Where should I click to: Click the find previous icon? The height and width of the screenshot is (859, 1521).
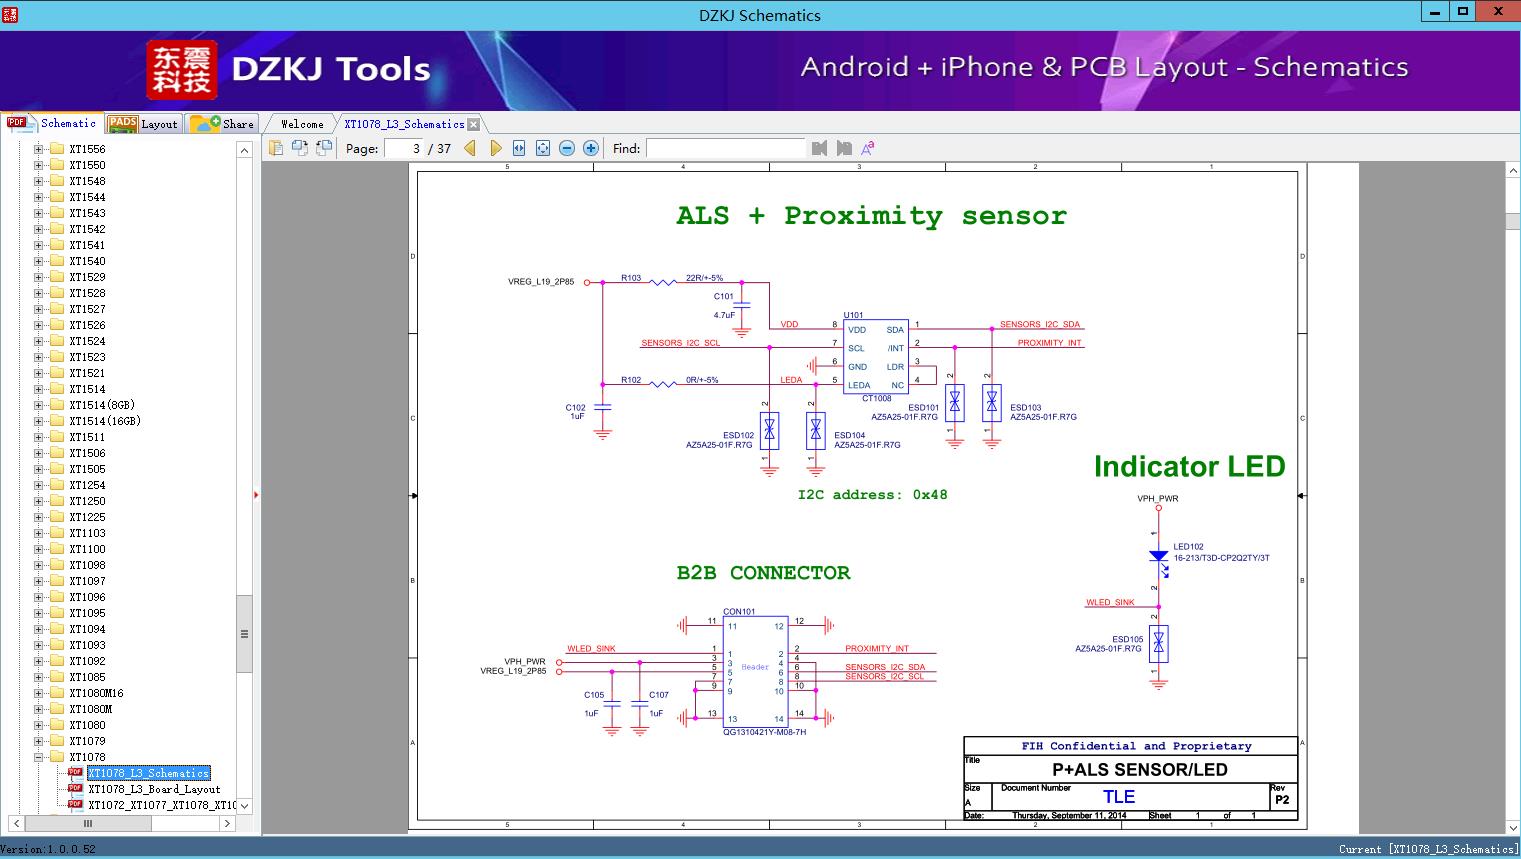(x=820, y=148)
